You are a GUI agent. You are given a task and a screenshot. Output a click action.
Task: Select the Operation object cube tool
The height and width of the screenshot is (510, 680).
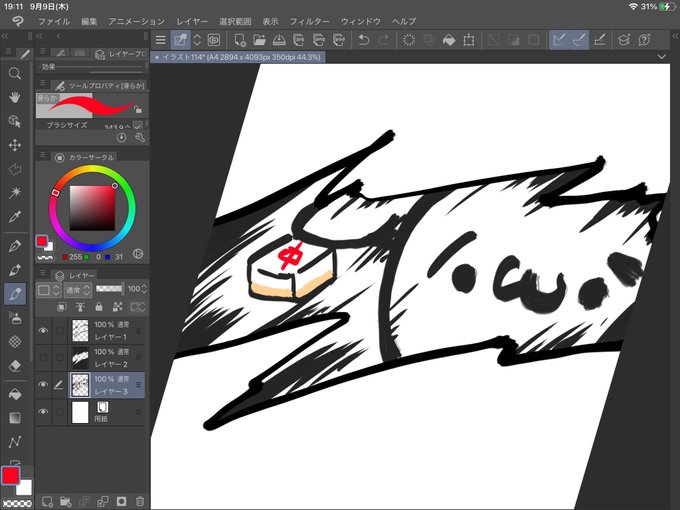pyautogui.click(x=15, y=121)
